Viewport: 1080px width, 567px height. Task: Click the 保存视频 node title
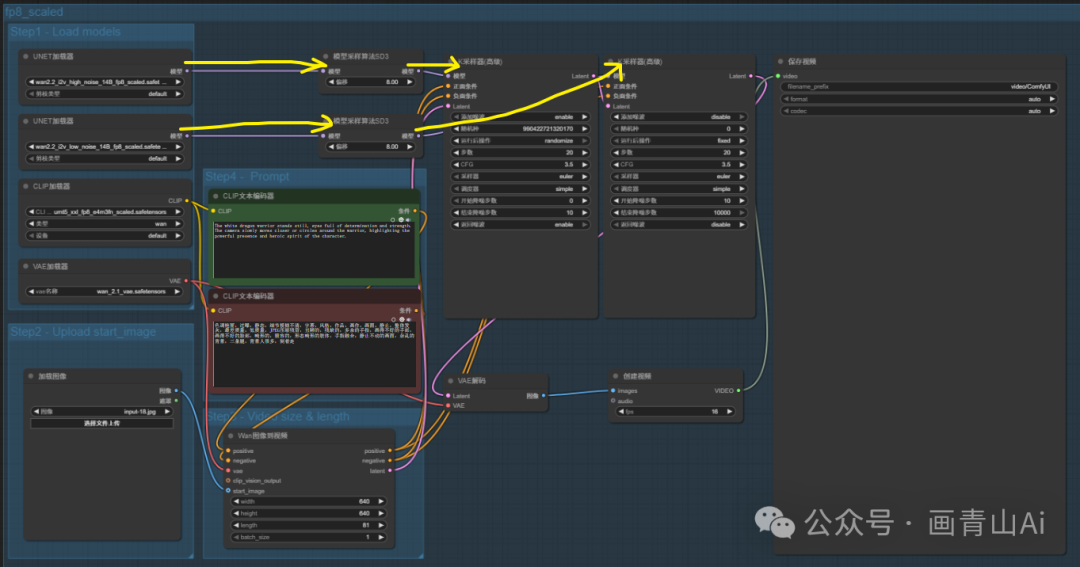pyautogui.click(x=802, y=61)
